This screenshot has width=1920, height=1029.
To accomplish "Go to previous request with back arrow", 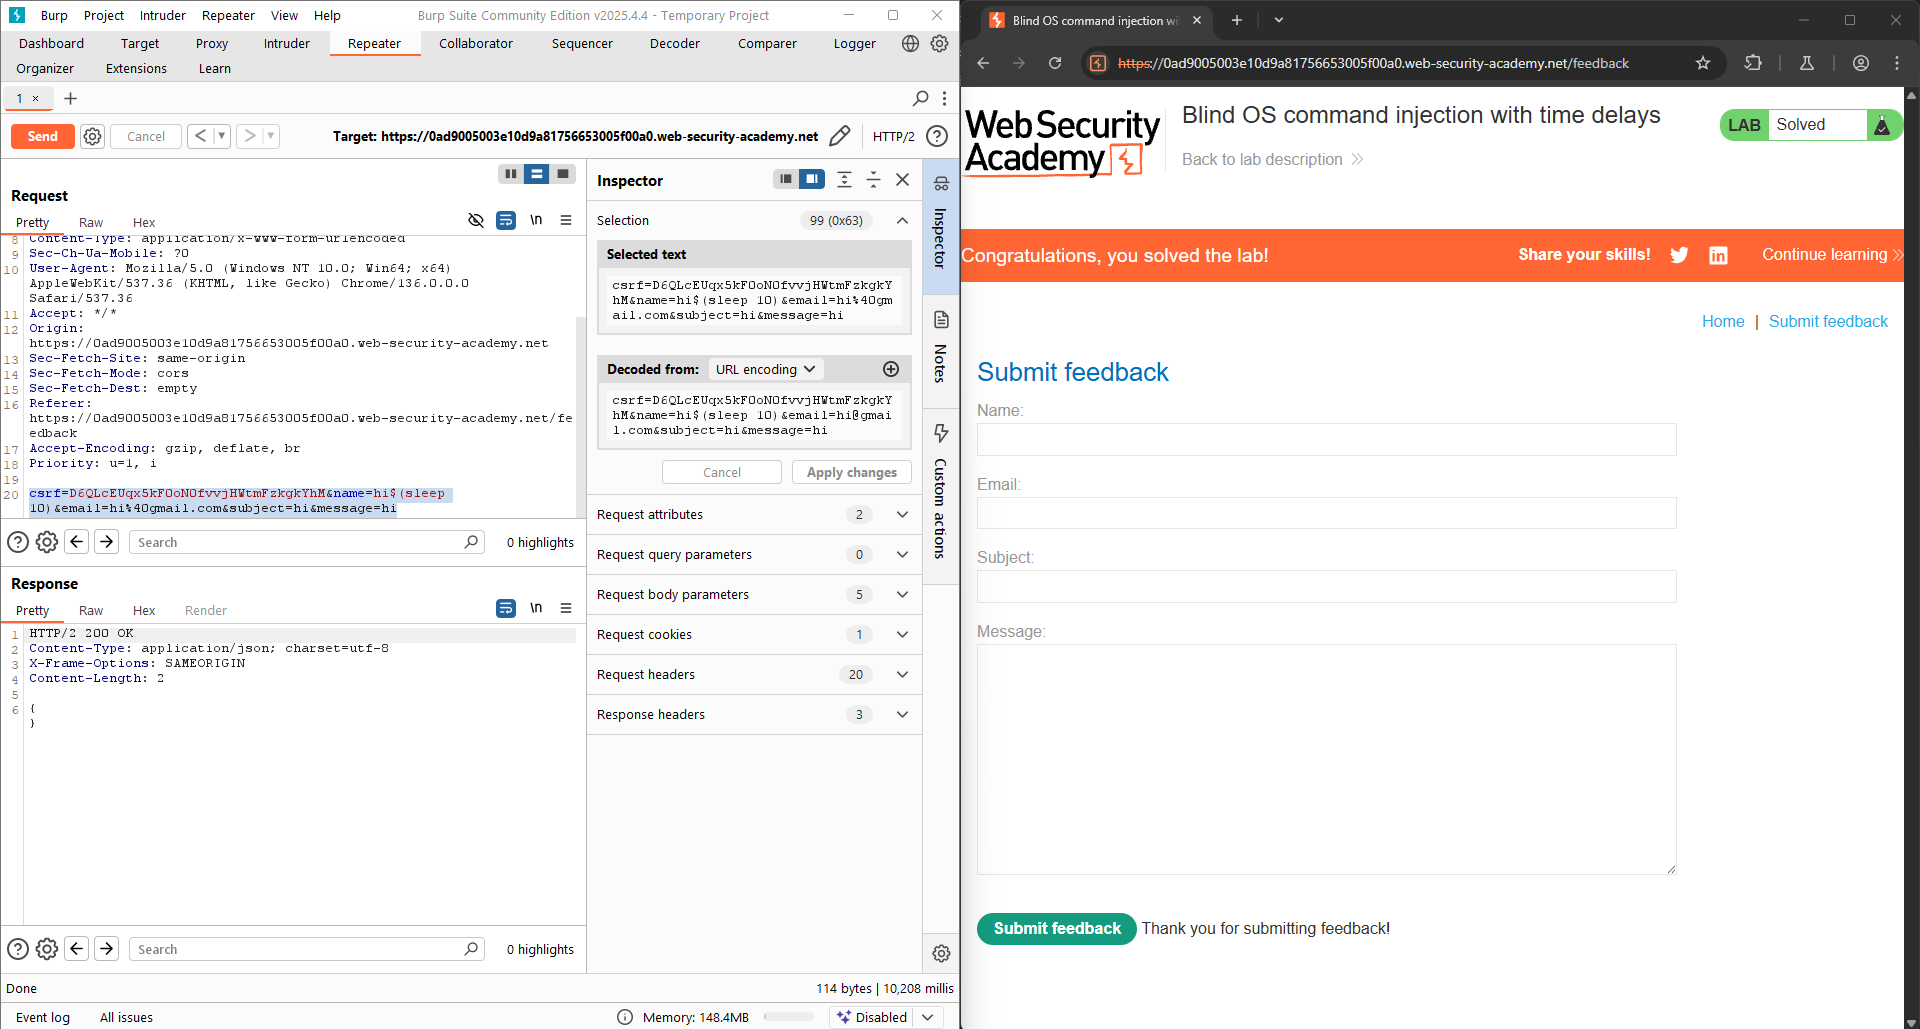I will point(200,136).
